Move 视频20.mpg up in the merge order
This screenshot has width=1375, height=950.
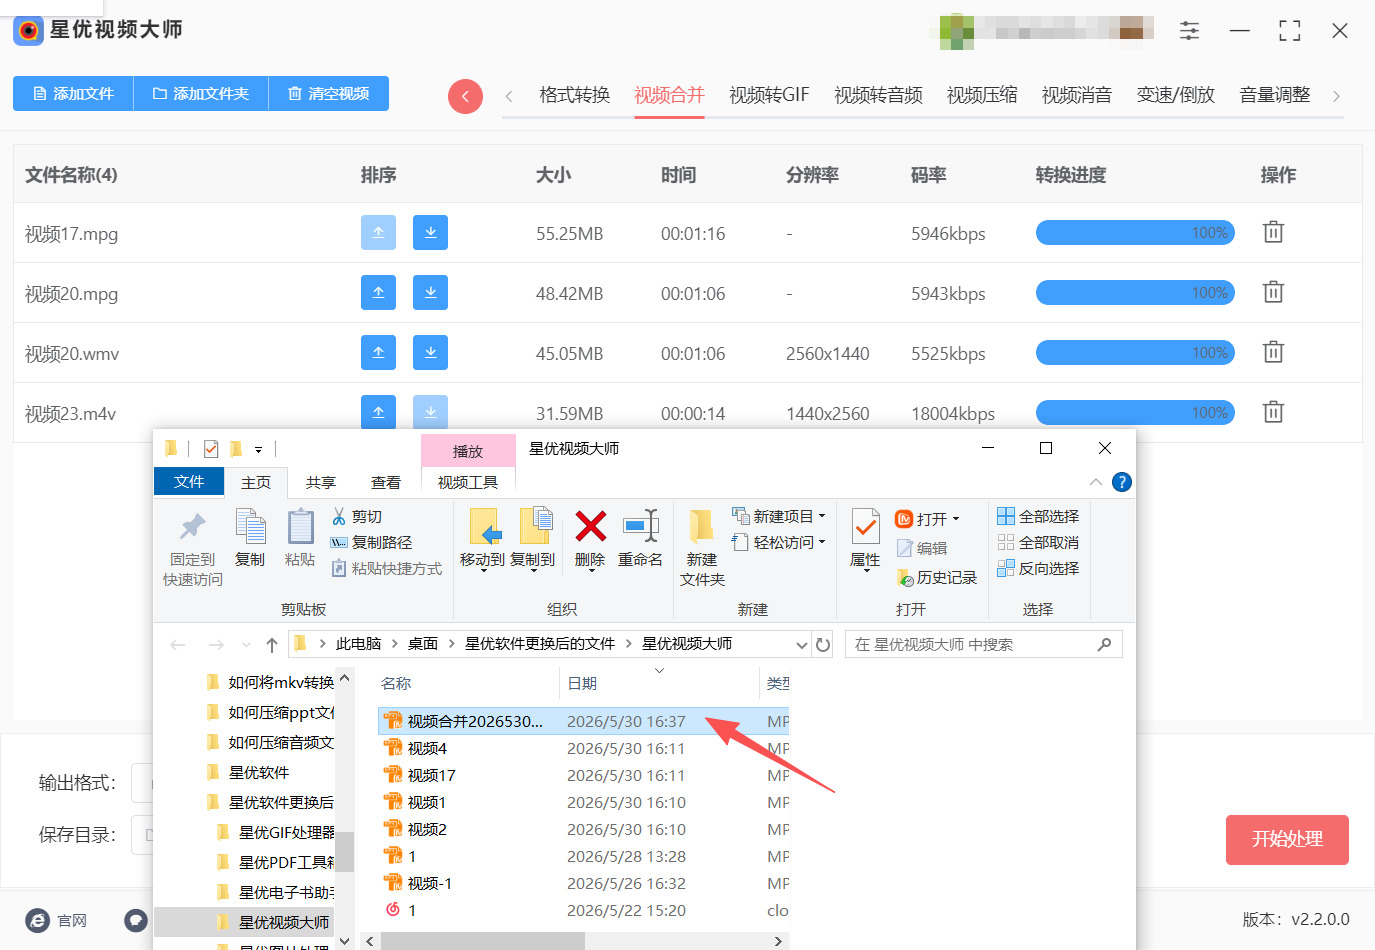point(378,293)
